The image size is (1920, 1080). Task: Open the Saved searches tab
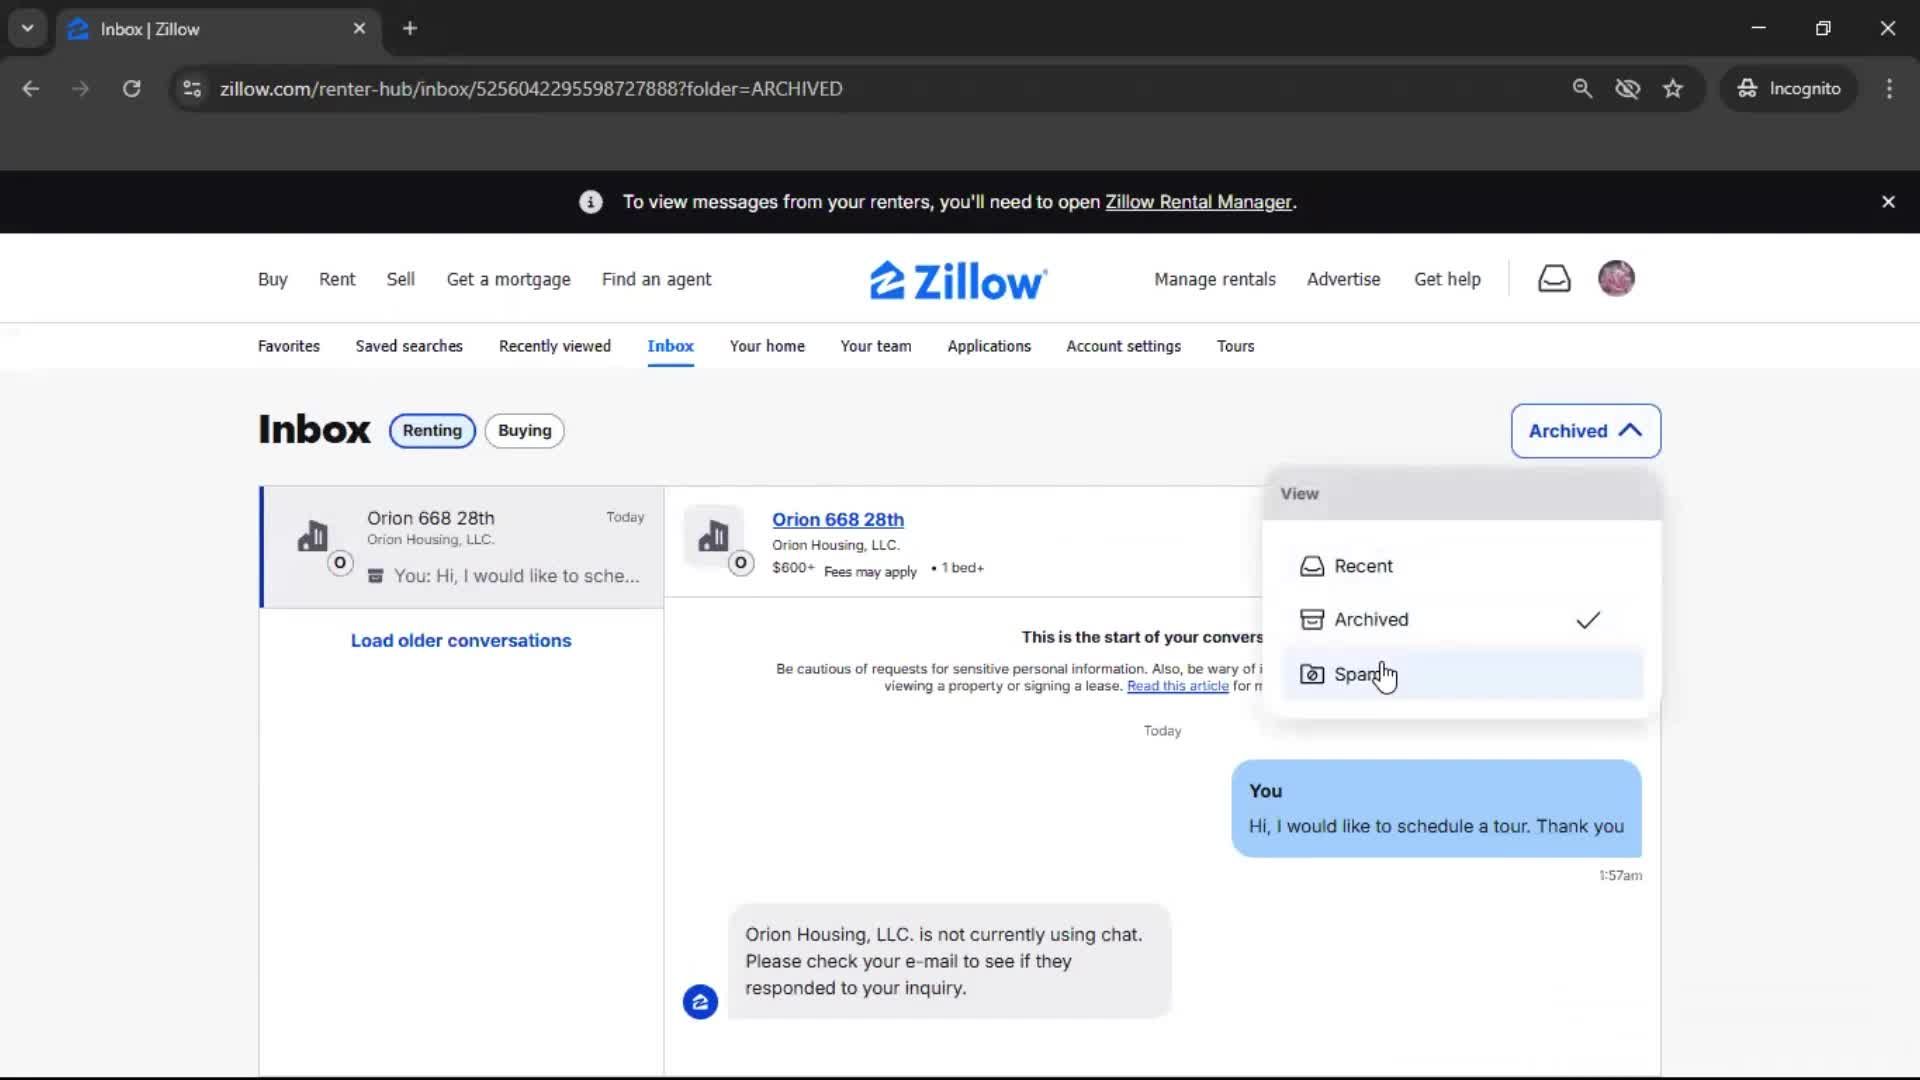409,346
